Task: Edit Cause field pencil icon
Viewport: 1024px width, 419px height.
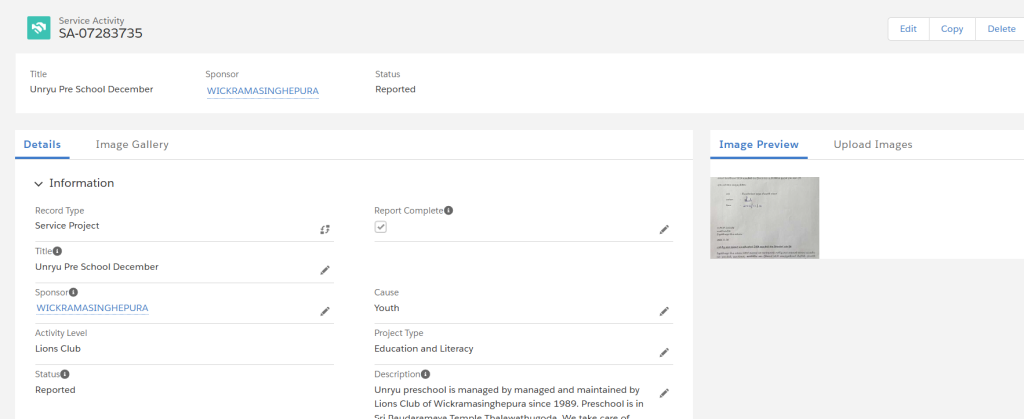Action: coord(664,311)
